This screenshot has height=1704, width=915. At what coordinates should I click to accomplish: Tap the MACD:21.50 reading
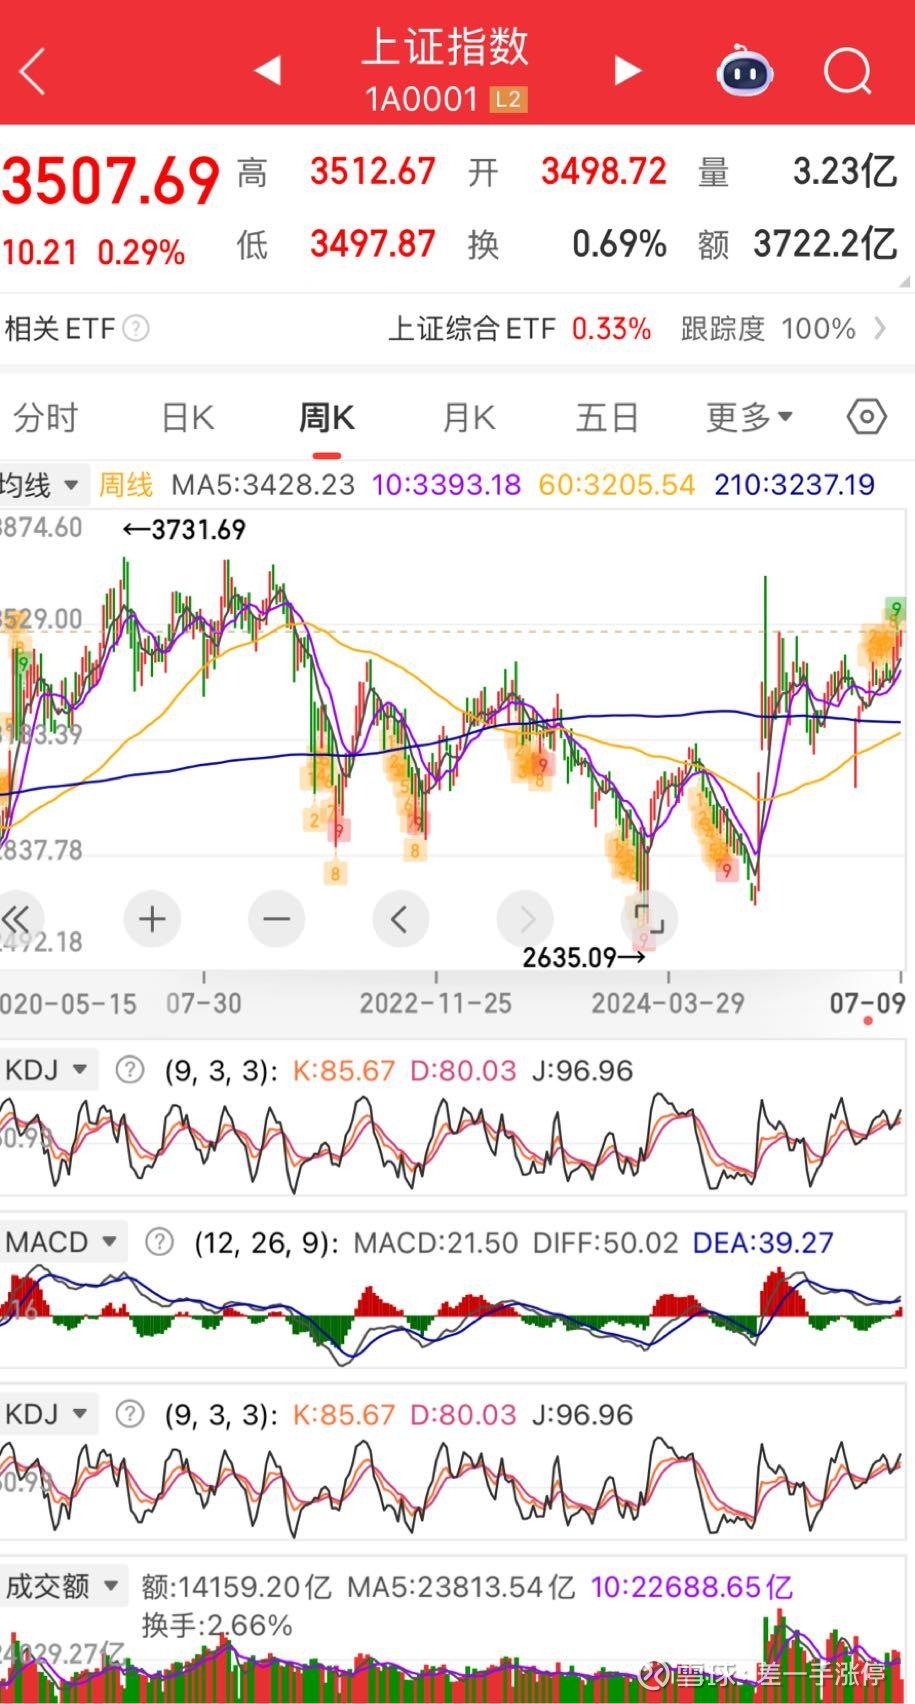(436, 1243)
